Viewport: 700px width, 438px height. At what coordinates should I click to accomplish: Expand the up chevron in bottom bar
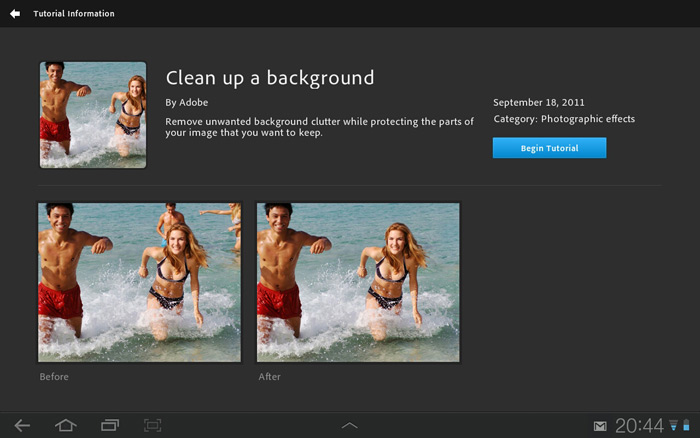349,425
